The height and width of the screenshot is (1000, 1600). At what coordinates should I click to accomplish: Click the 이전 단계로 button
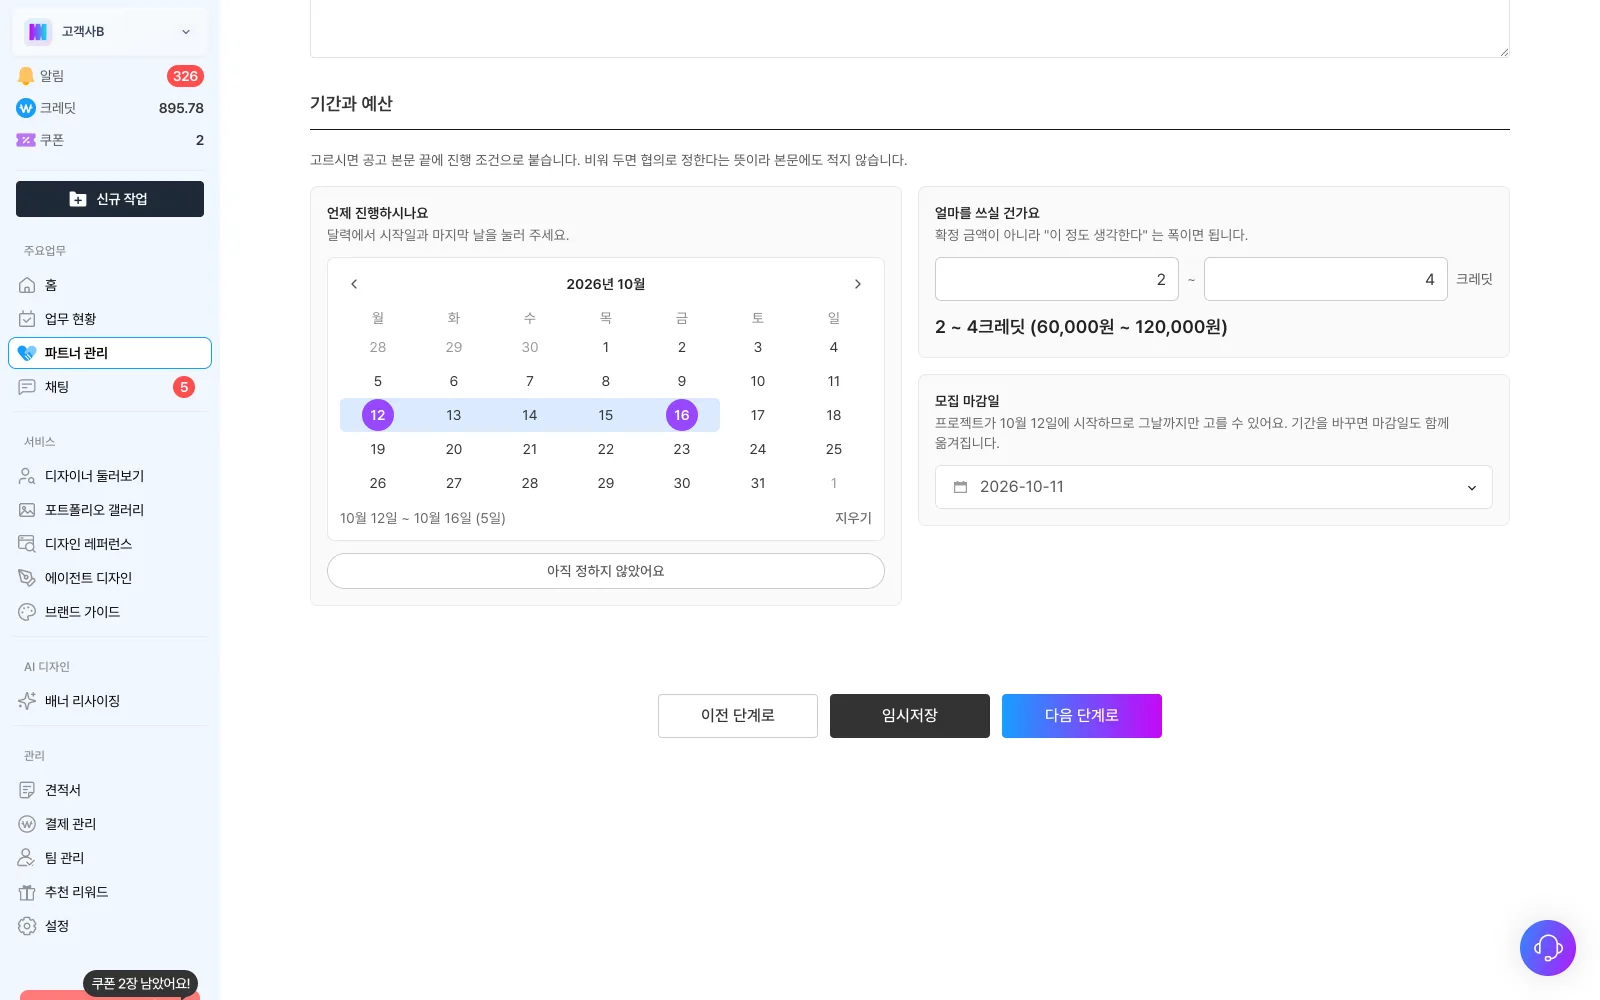tap(738, 716)
